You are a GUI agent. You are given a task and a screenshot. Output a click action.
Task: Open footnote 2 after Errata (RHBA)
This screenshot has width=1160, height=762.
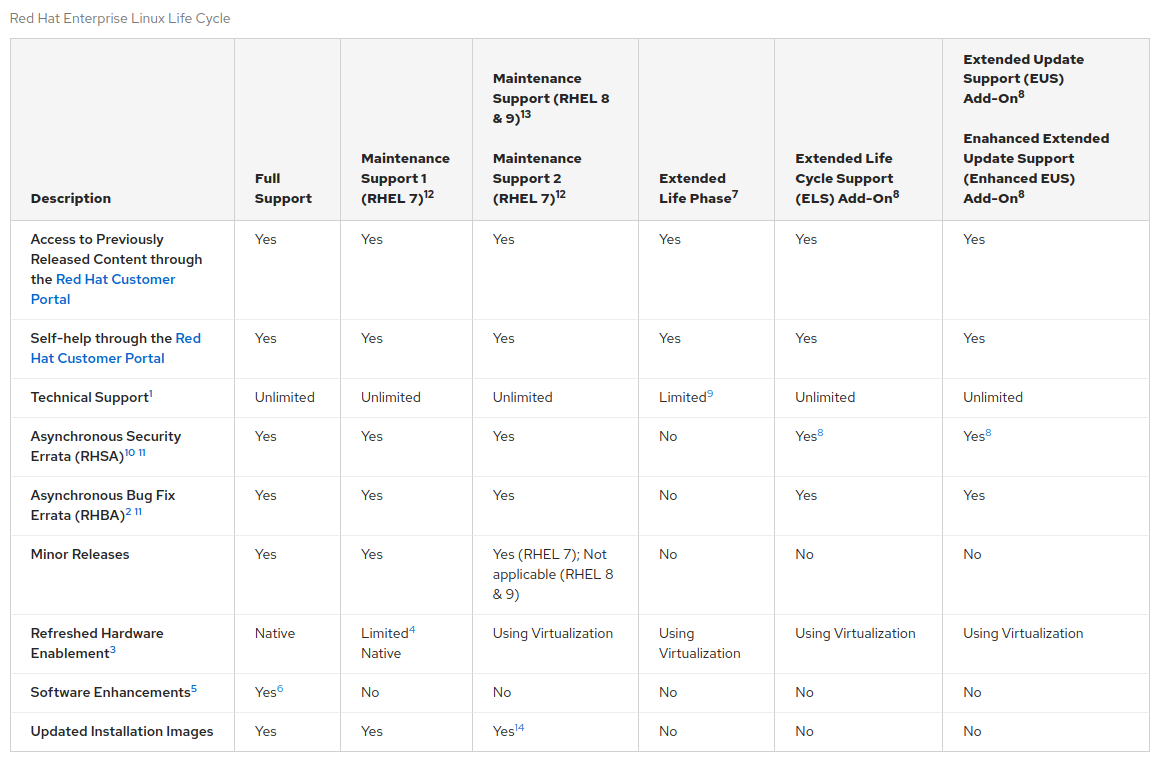pos(128,512)
